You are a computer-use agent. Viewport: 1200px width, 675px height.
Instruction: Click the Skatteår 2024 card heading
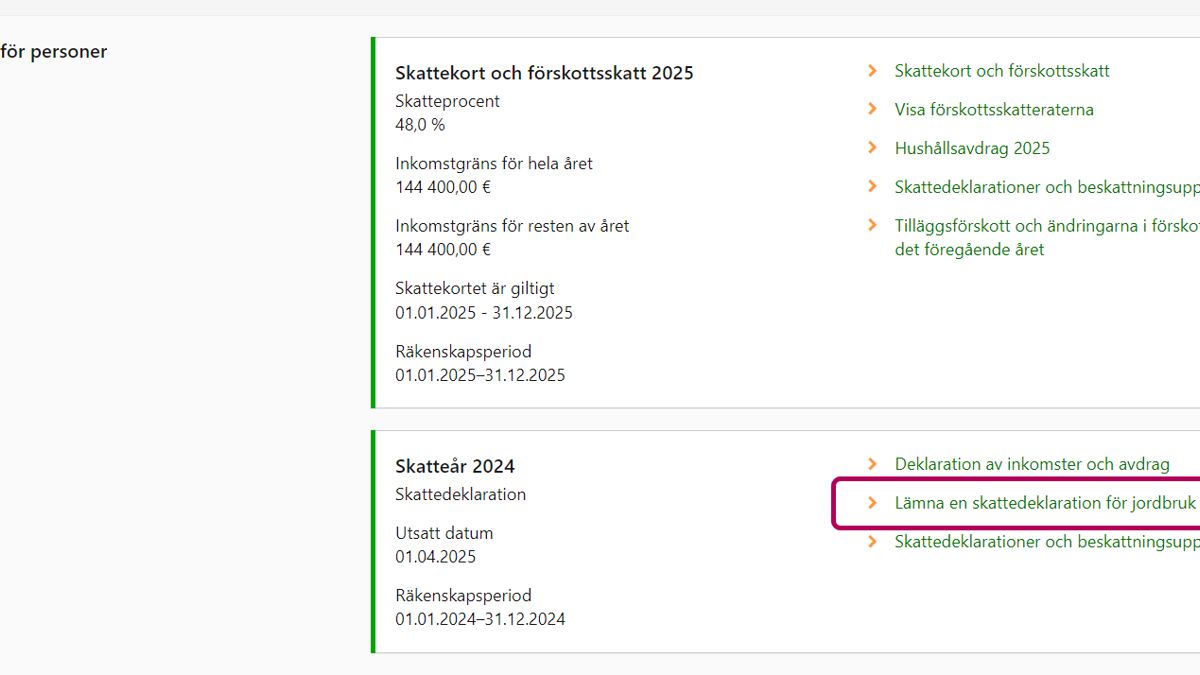(x=455, y=466)
